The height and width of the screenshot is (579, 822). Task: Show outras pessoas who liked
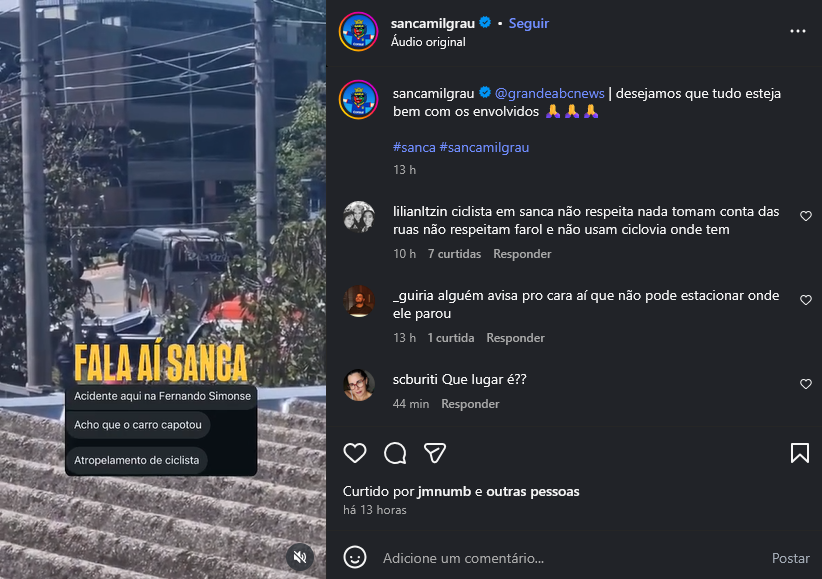point(533,491)
